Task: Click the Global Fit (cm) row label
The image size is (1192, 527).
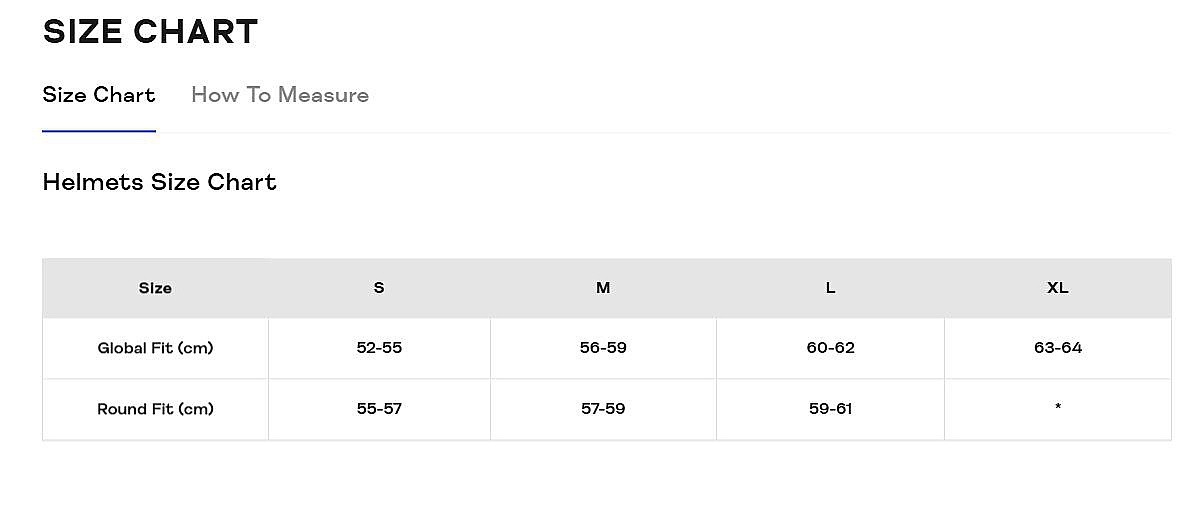Action: click(x=155, y=348)
